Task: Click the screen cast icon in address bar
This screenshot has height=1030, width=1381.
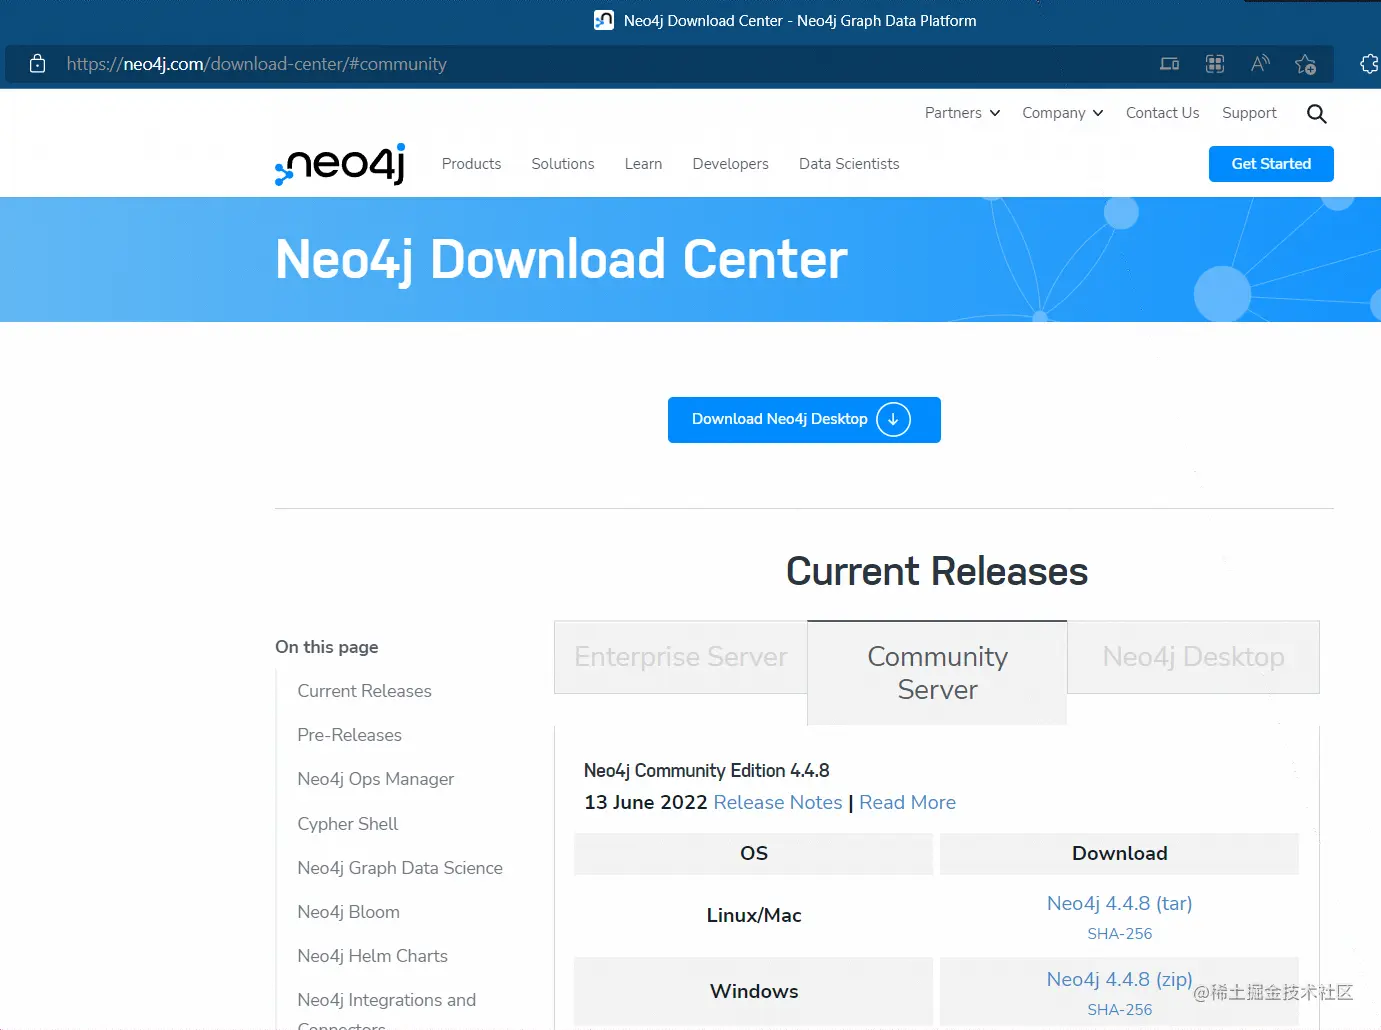Action: (x=1169, y=64)
